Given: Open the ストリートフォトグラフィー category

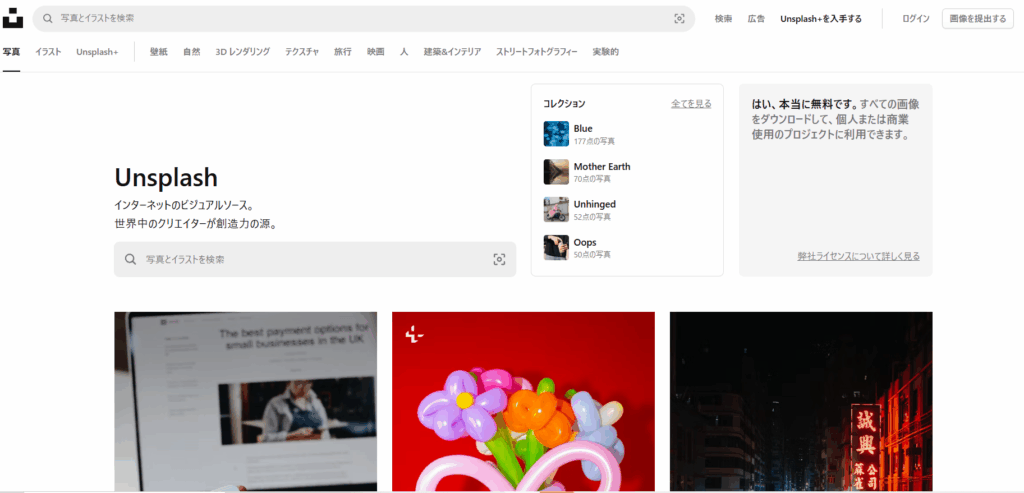Looking at the screenshot, I should tap(537, 52).
